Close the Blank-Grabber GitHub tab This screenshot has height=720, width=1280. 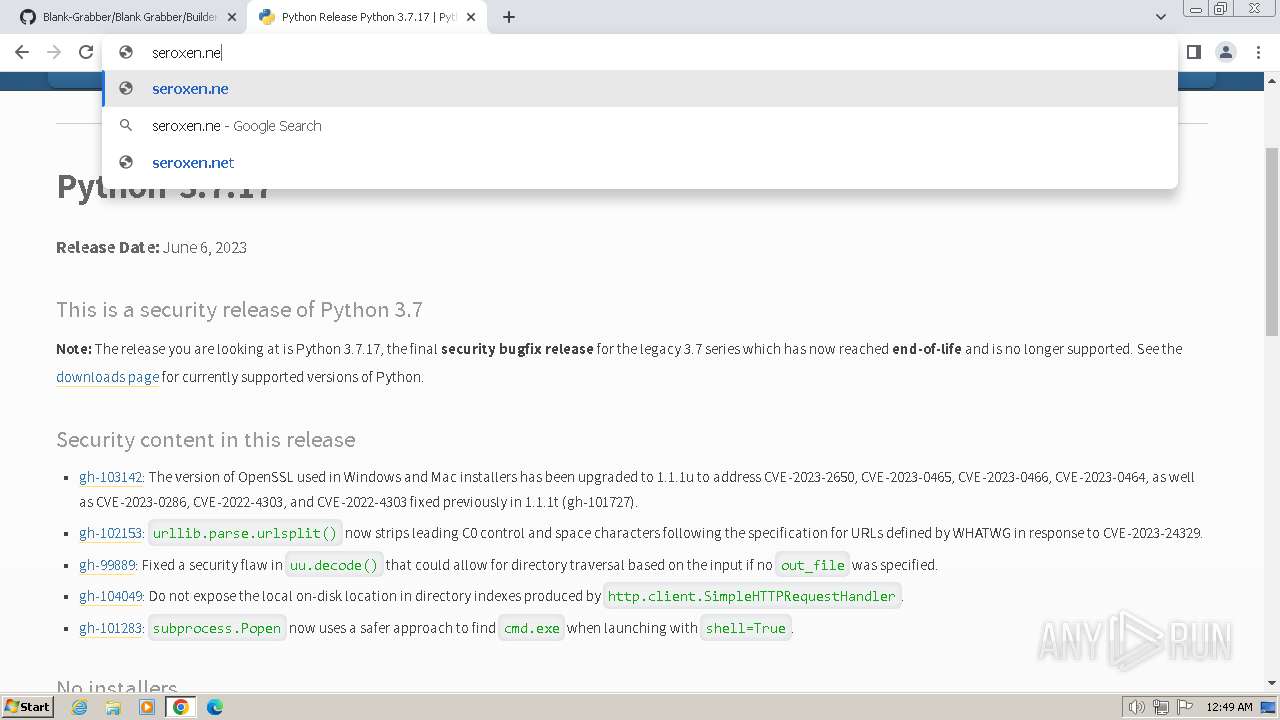point(232,17)
